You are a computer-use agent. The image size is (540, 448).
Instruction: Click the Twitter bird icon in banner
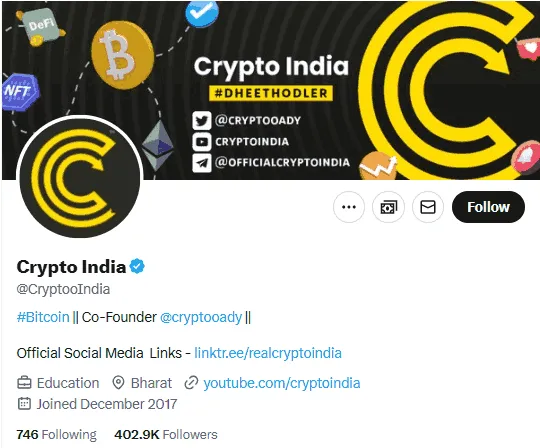click(201, 121)
